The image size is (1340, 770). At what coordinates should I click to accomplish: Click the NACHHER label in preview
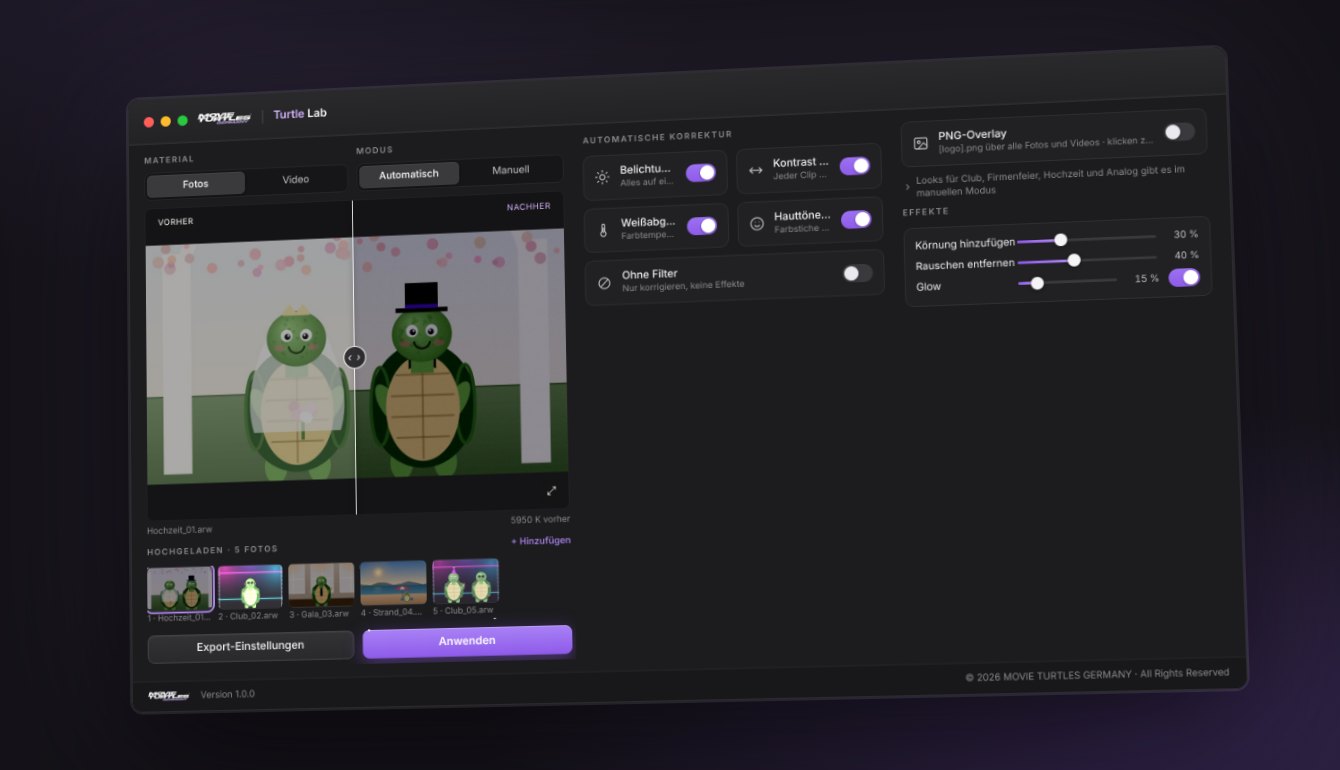point(528,207)
